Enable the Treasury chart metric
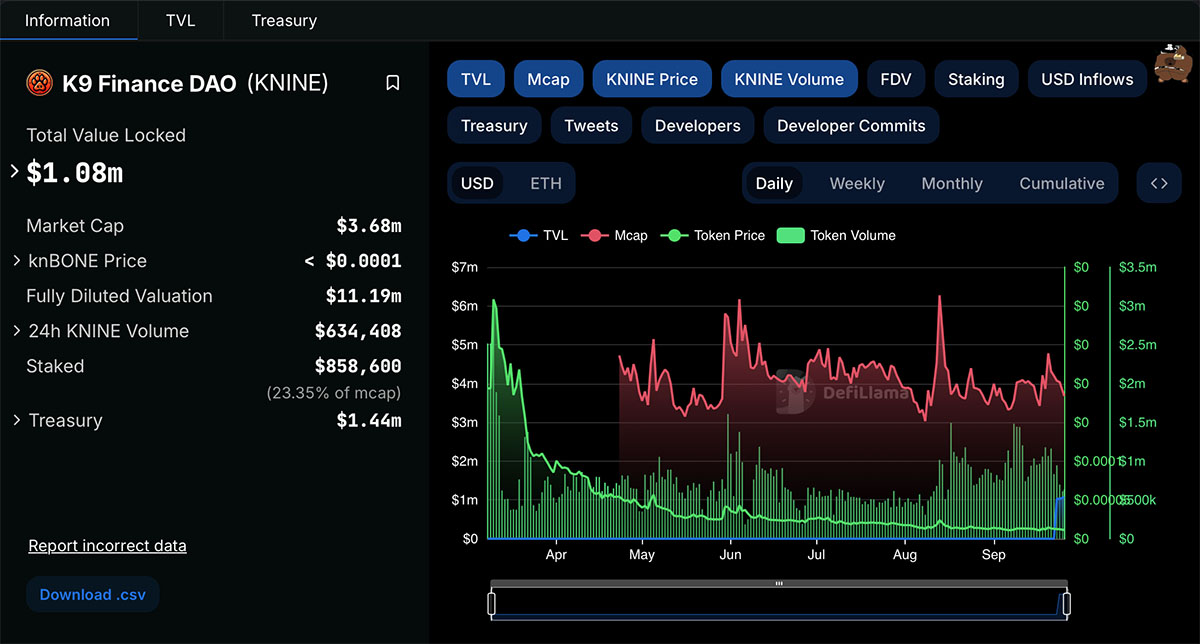The width and height of the screenshot is (1200, 644). tap(494, 126)
